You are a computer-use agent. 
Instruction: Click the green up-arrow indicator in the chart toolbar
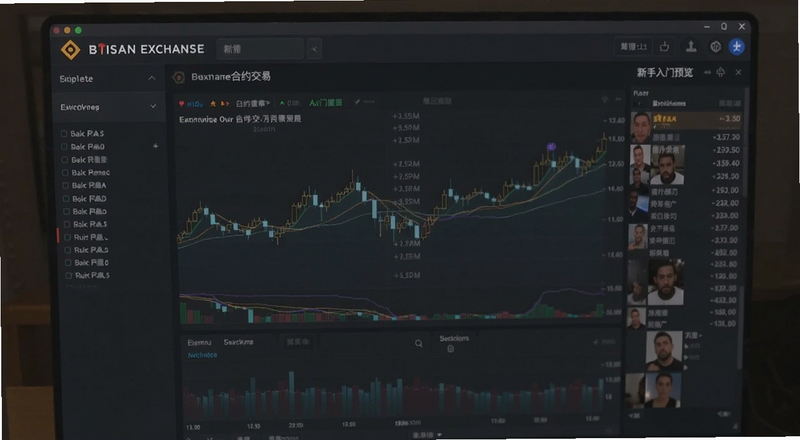click(282, 103)
